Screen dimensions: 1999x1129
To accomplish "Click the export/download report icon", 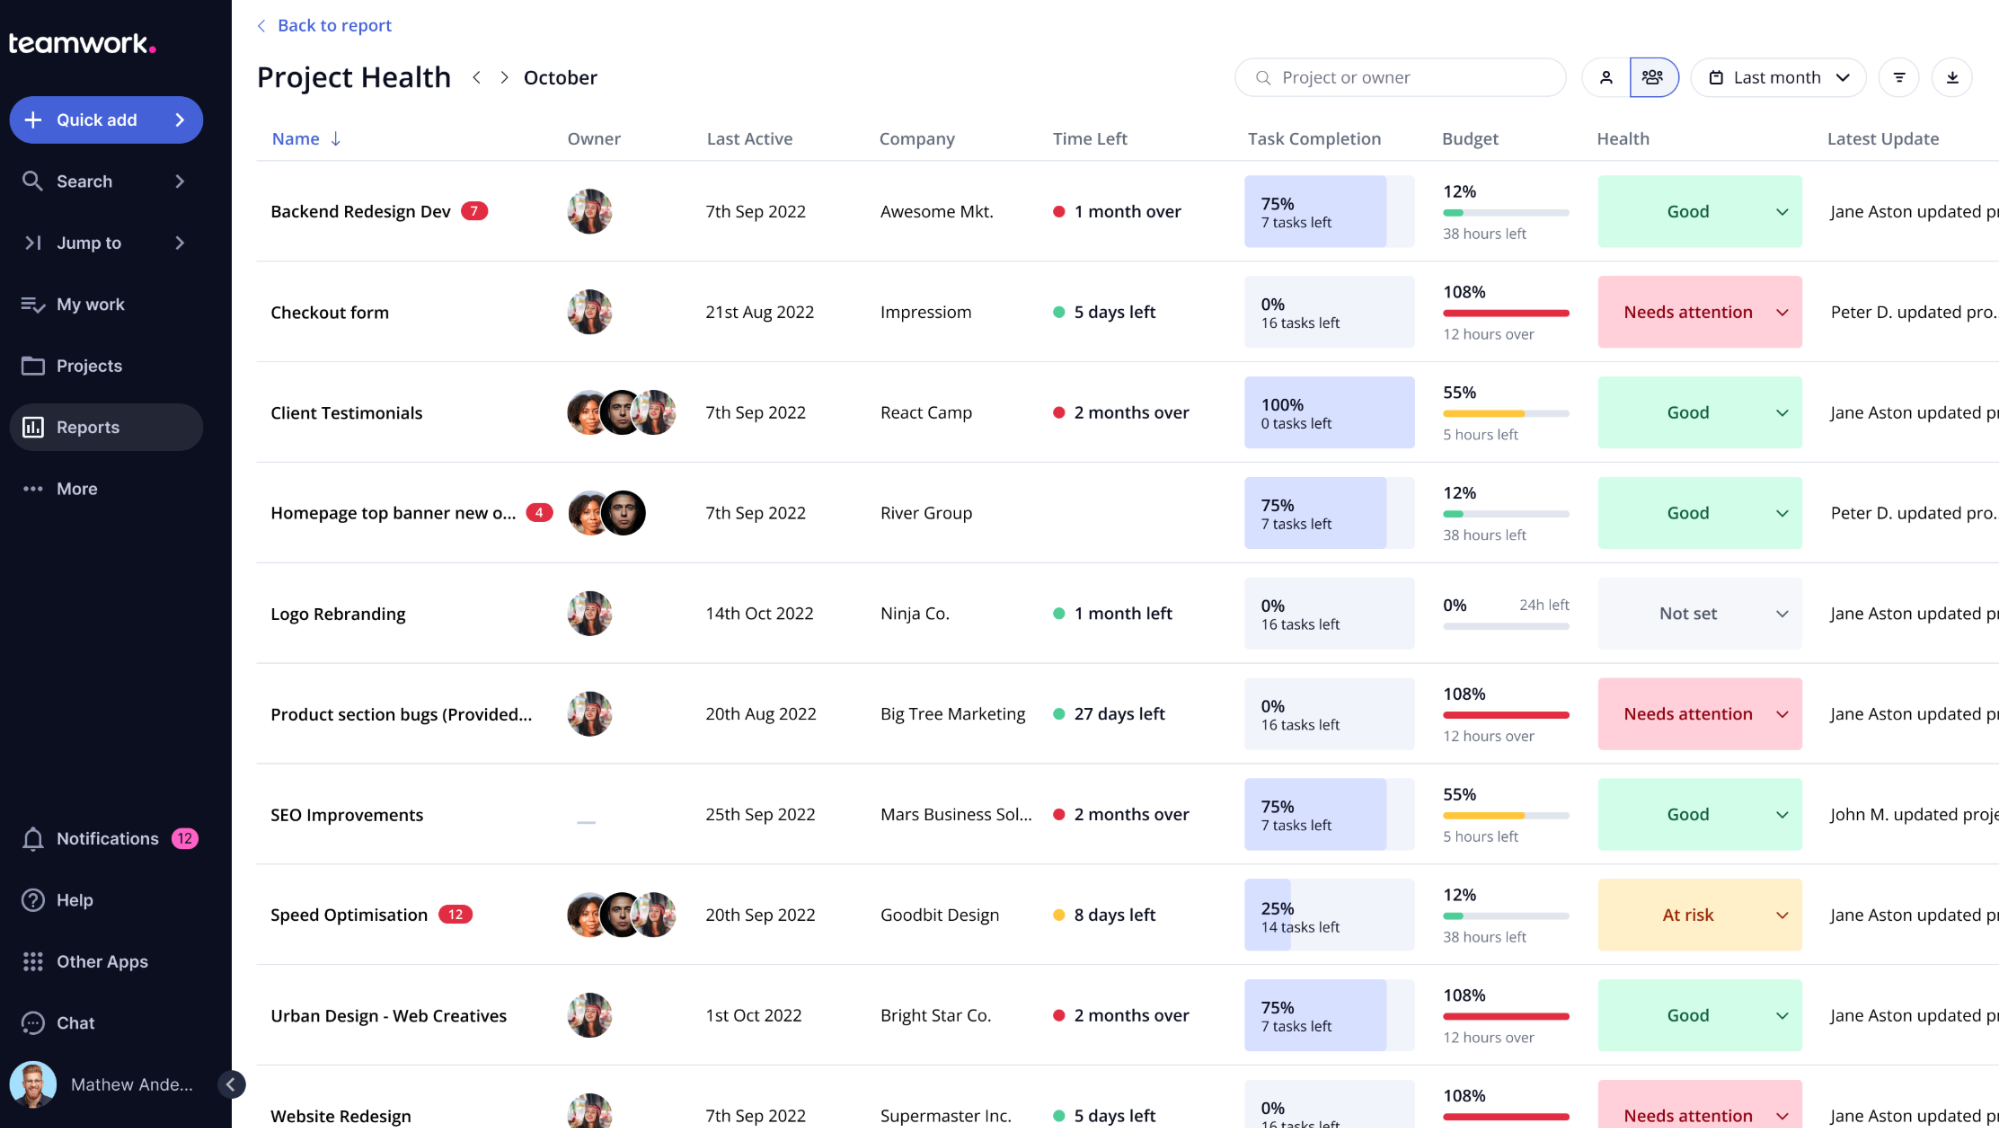I will pyautogui.click(x=1951, y=77).
